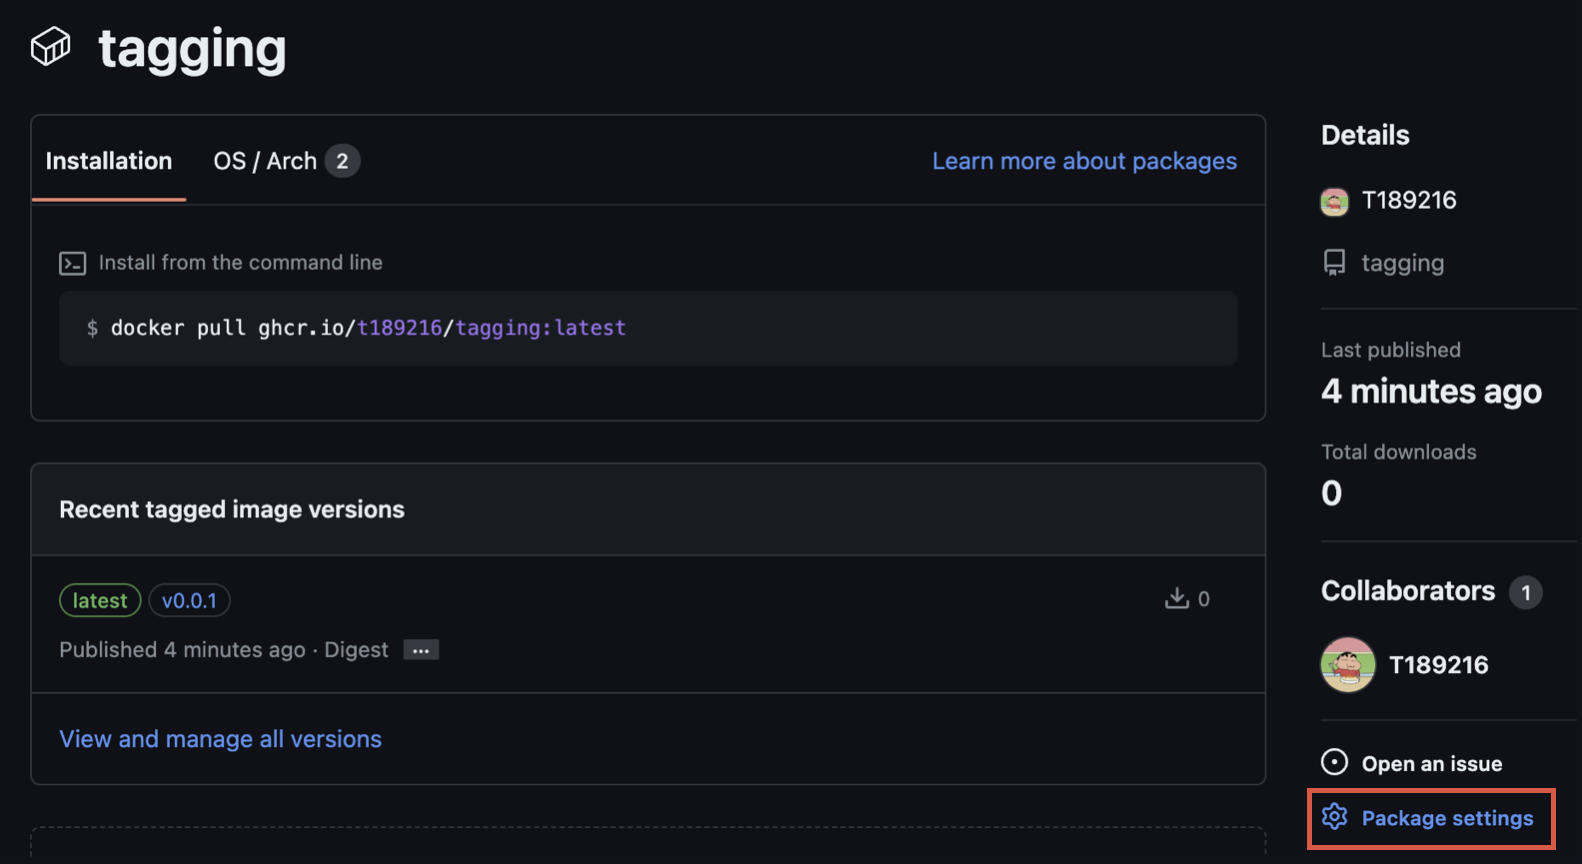Switch to the Installation tab
The width and height of the screenshot is (1582, 864).
point(109,161)
